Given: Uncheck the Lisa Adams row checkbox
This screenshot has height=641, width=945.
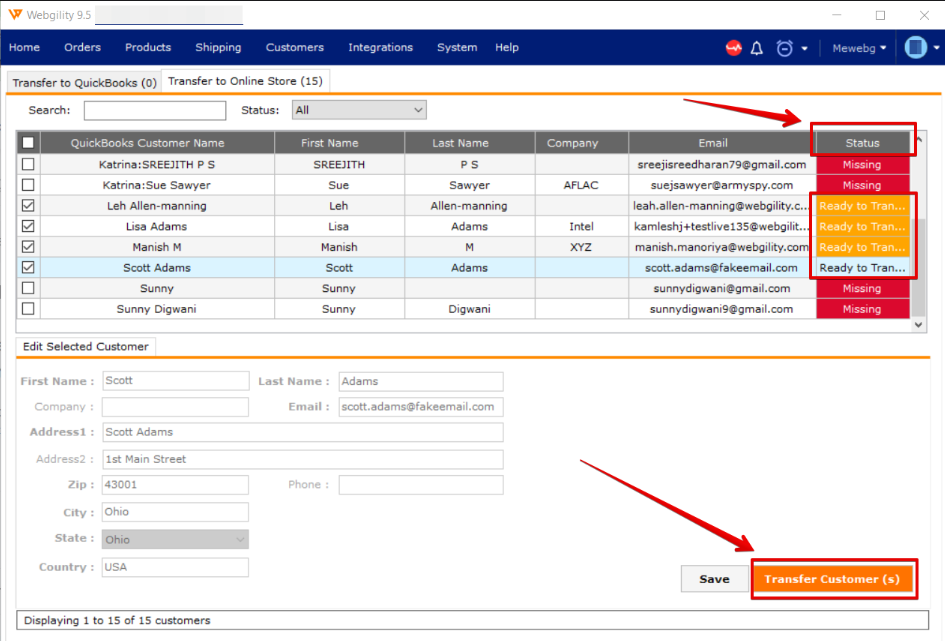Looking at the screenshot, I should tap(28, 226).
